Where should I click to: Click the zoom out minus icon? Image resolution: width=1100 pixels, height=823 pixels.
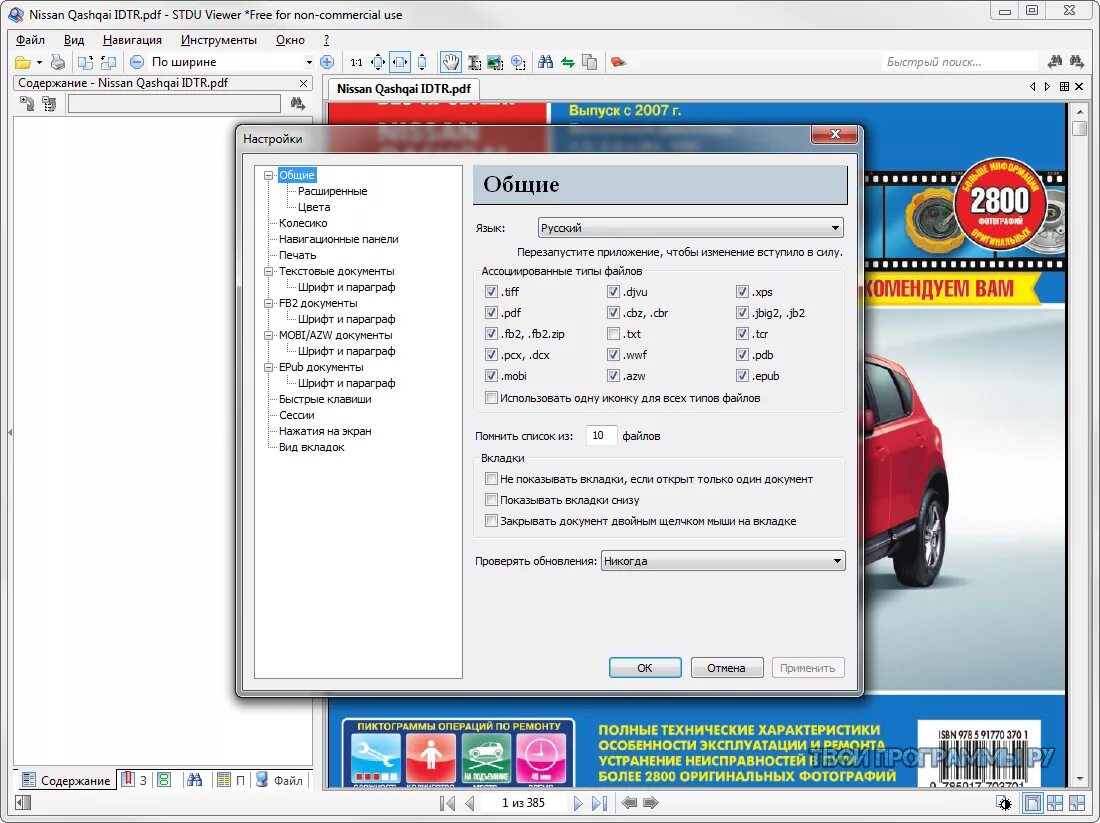pyautogui.click(x=138, y=62)
